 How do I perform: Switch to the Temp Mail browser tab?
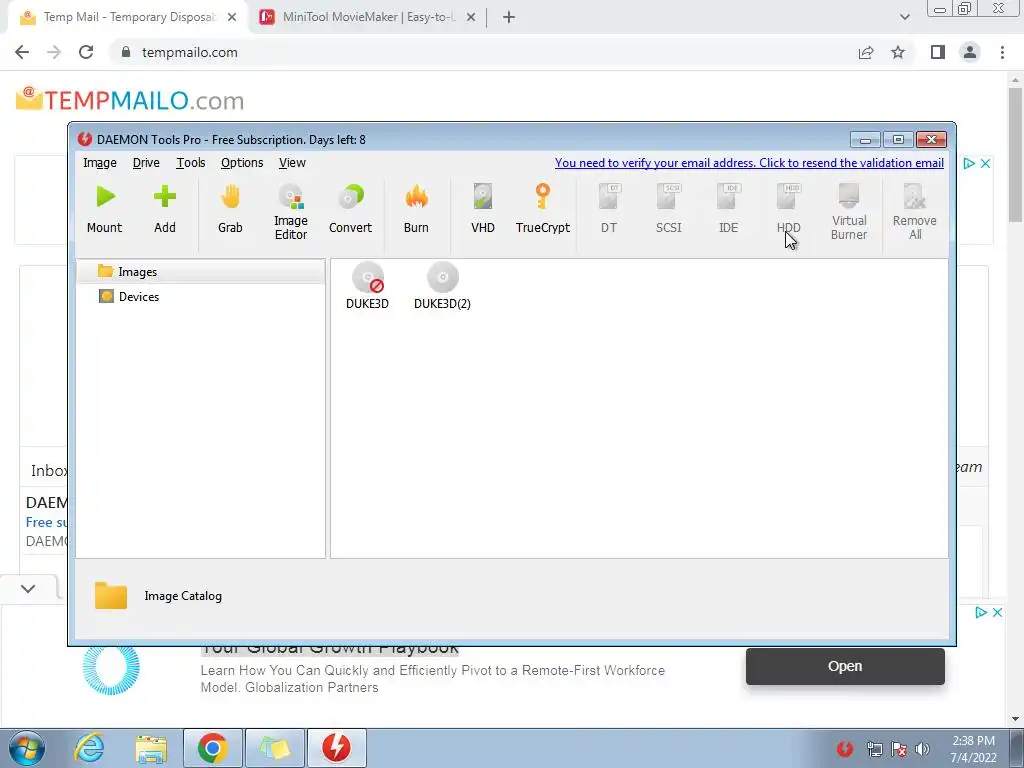[x=129, y=17]
